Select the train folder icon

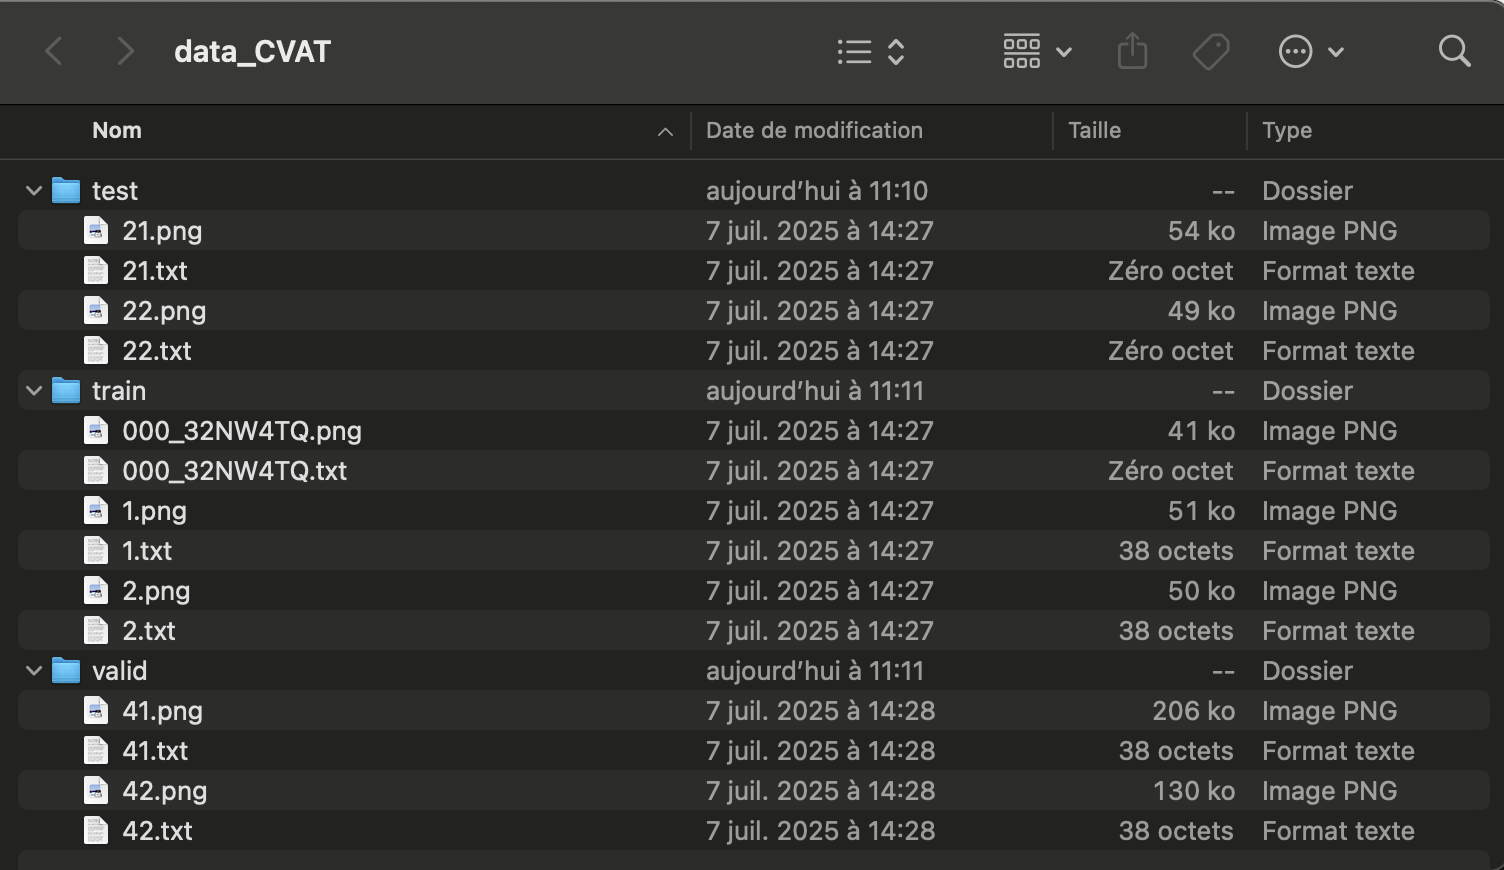click(x=66, y=390)
